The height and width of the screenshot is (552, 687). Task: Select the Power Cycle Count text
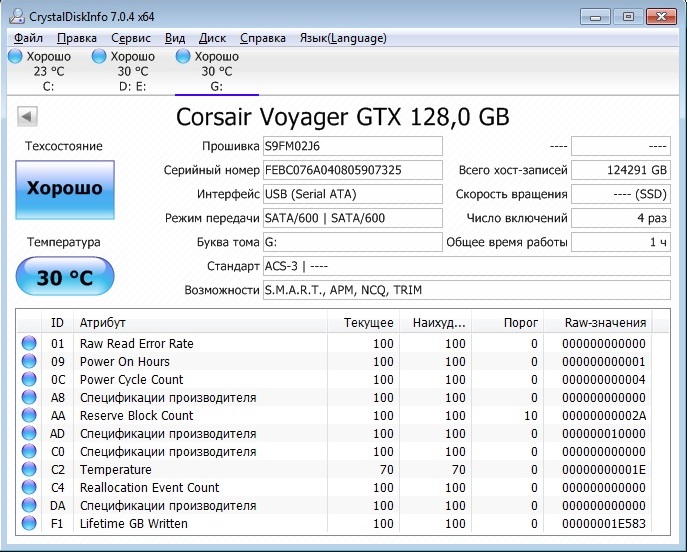point(131,379)
